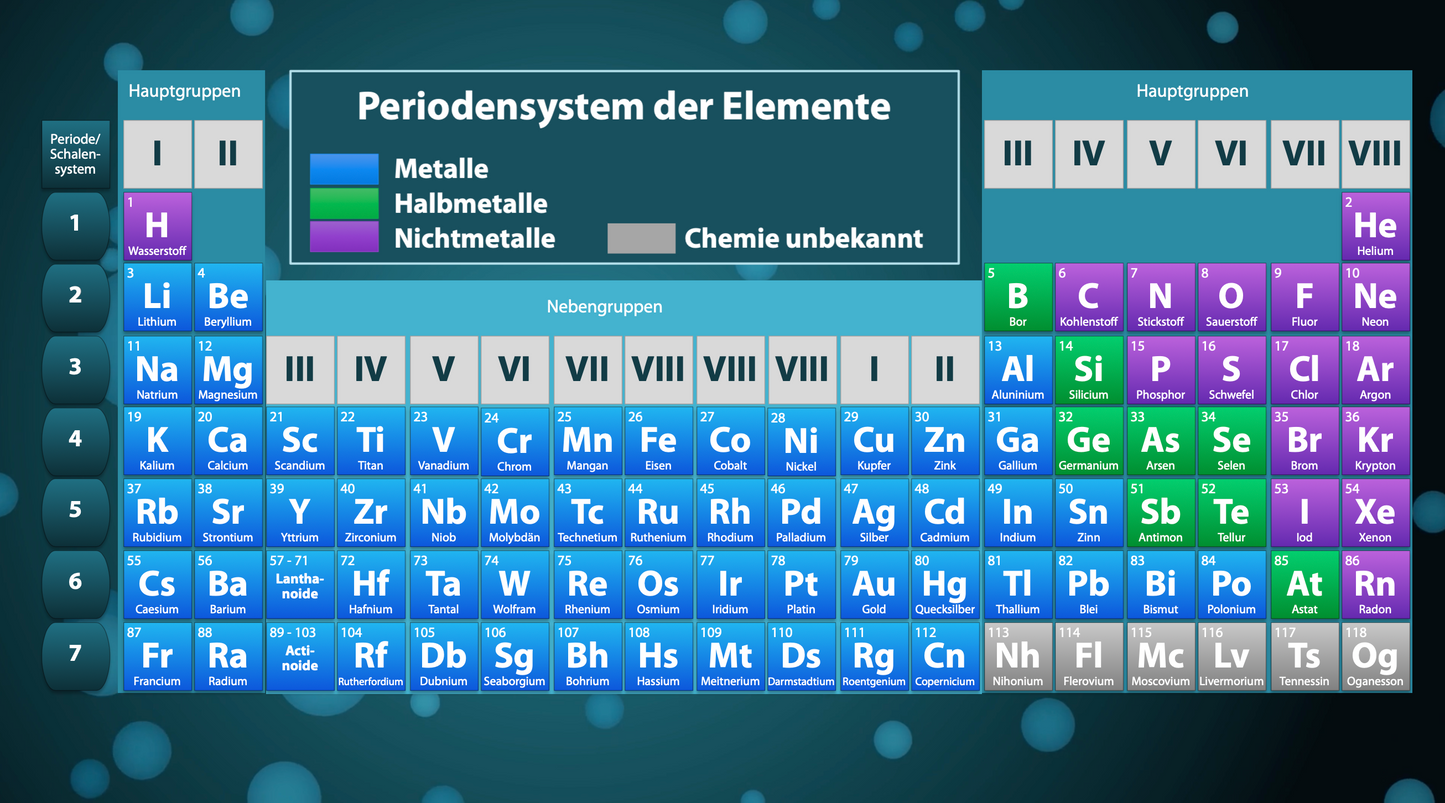
Task: Open the Gold (Au) element tile
Action: pyautogui.click(x=873, y=585)
